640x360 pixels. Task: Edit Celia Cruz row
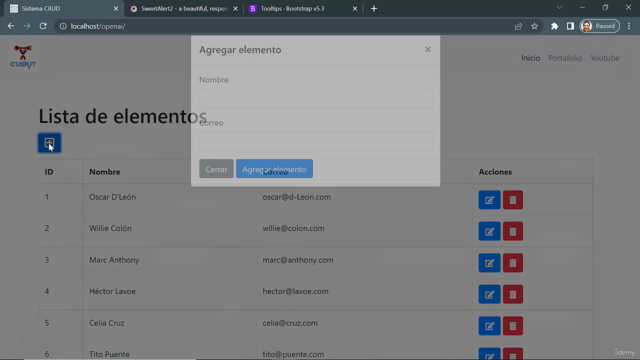pos(489,326)
